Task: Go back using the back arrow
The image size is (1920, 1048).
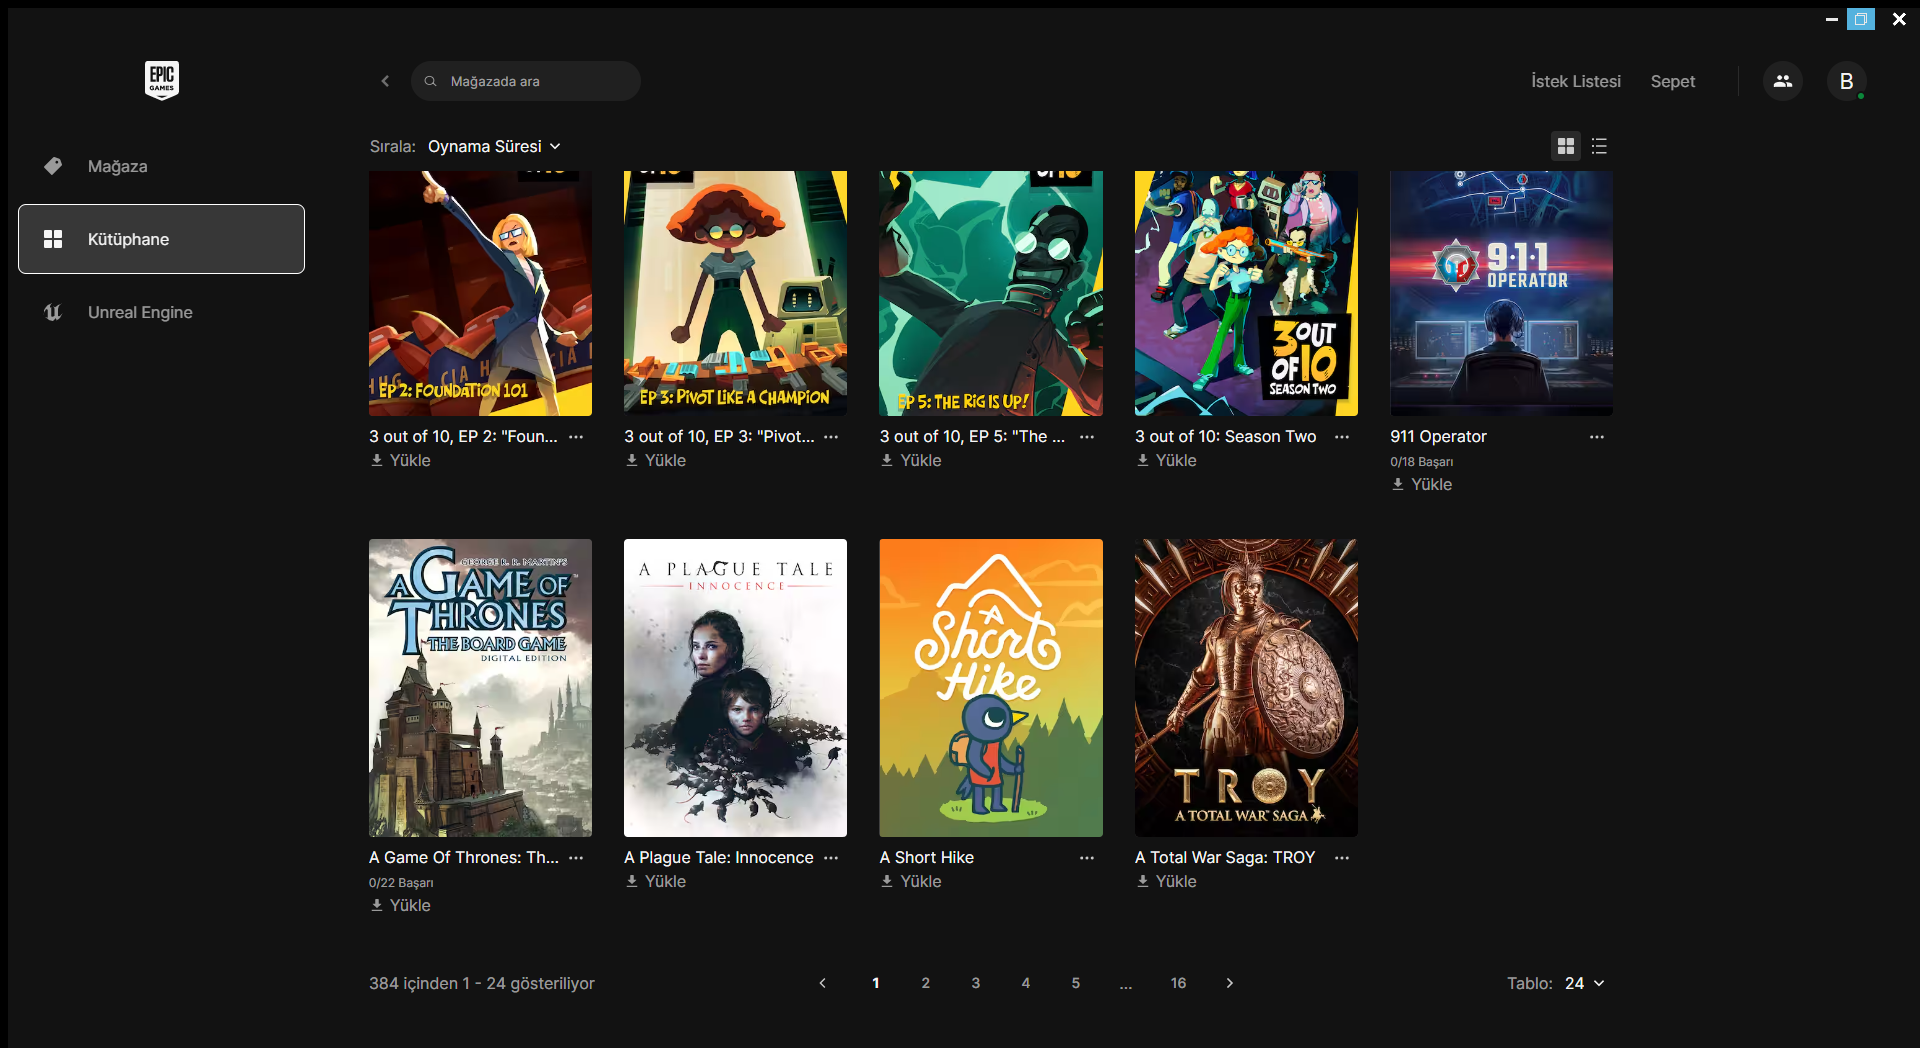Action: 385,81
